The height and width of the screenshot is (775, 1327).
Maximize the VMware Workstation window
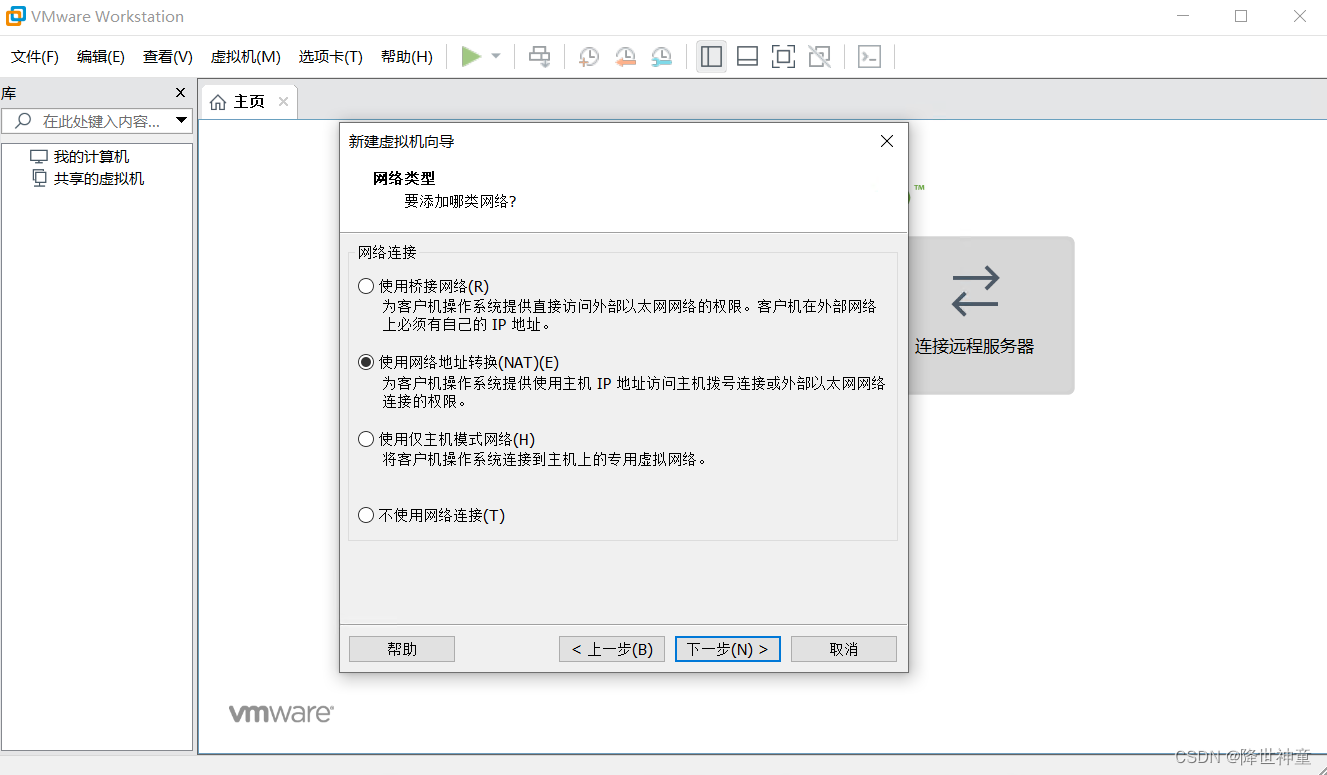[1241, 16]
